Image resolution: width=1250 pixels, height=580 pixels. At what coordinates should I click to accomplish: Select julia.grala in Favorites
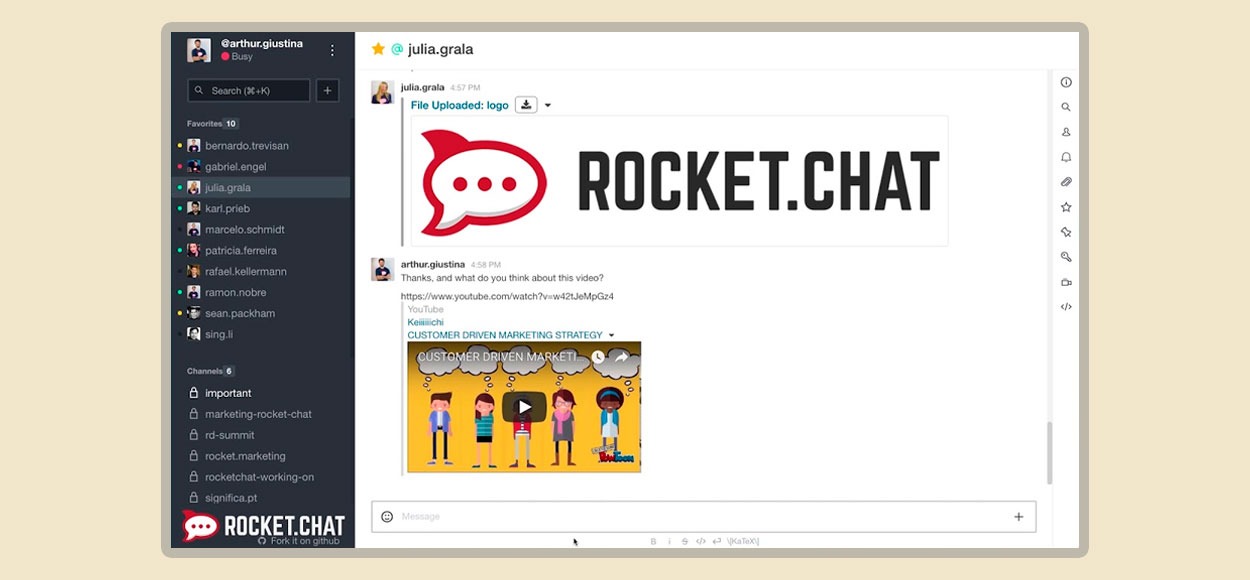tap(260, 188)
